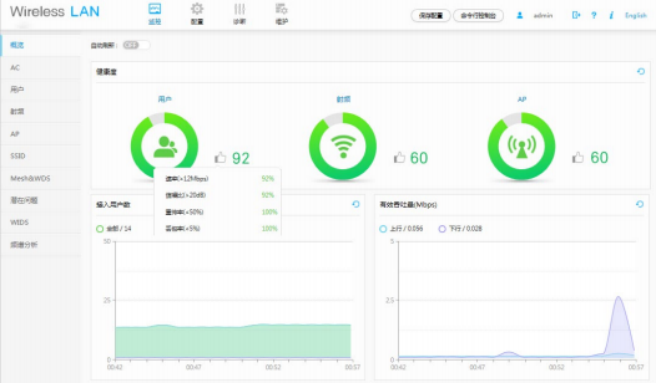Click tooltip row "(<5%)" showing 100%
Screen dimensions: 657x383
pos(220,228)
